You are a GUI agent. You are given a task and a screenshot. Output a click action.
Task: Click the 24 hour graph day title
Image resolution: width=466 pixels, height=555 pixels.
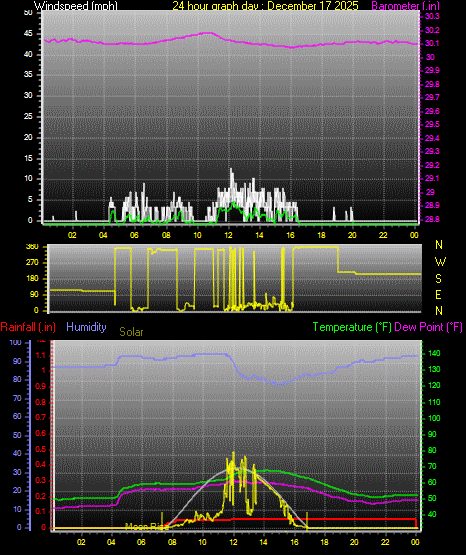(x=265, y=6)
